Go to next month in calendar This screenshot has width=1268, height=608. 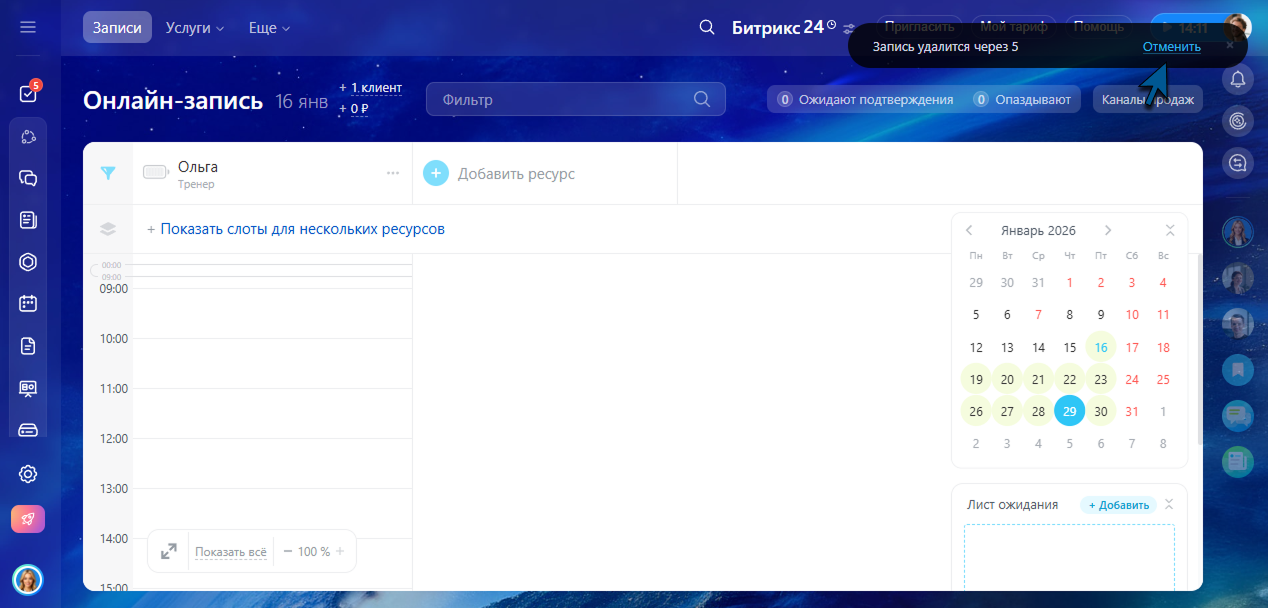tap(1108, 230)
